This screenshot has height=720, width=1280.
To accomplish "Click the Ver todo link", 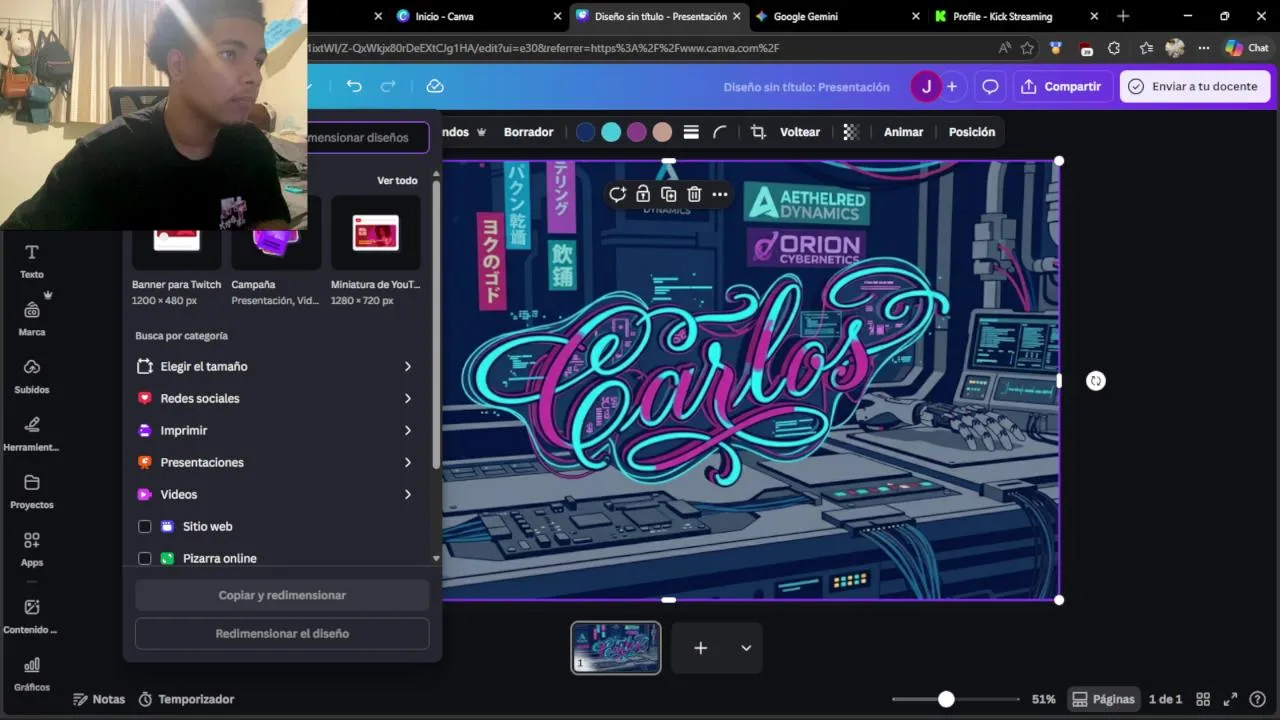I will (397, 181).
